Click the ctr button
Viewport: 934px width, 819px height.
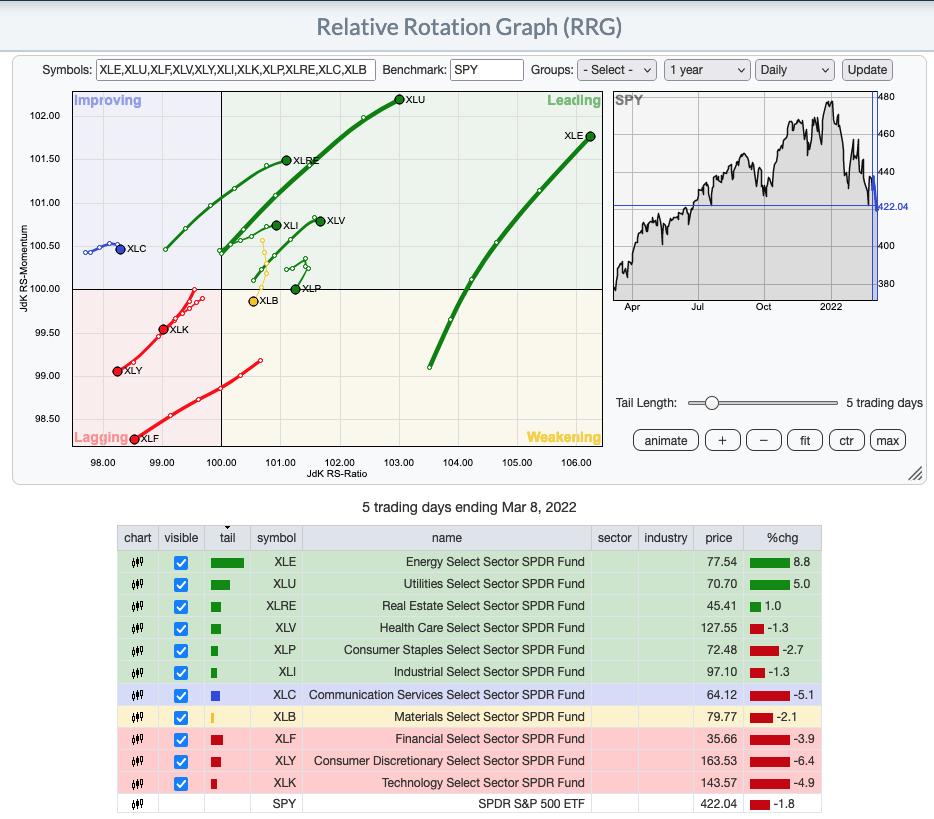846,441
